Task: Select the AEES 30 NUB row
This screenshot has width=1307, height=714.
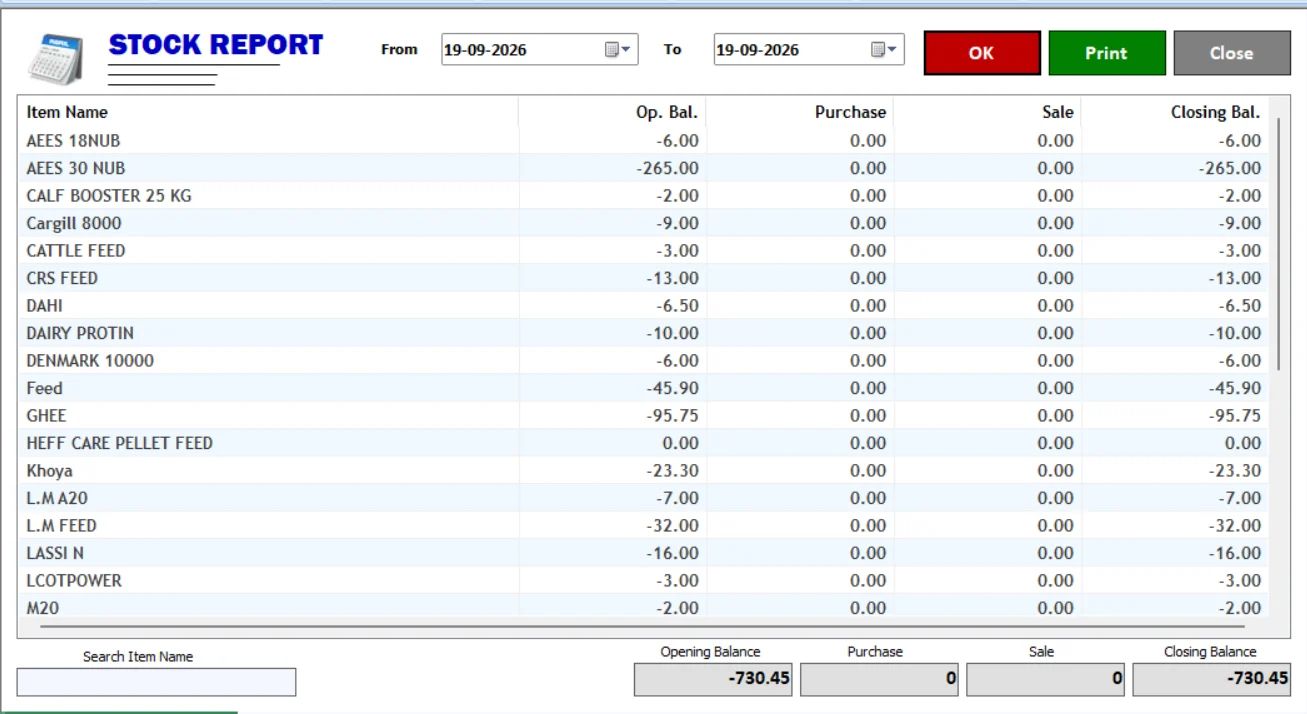Action: (643, 168)
